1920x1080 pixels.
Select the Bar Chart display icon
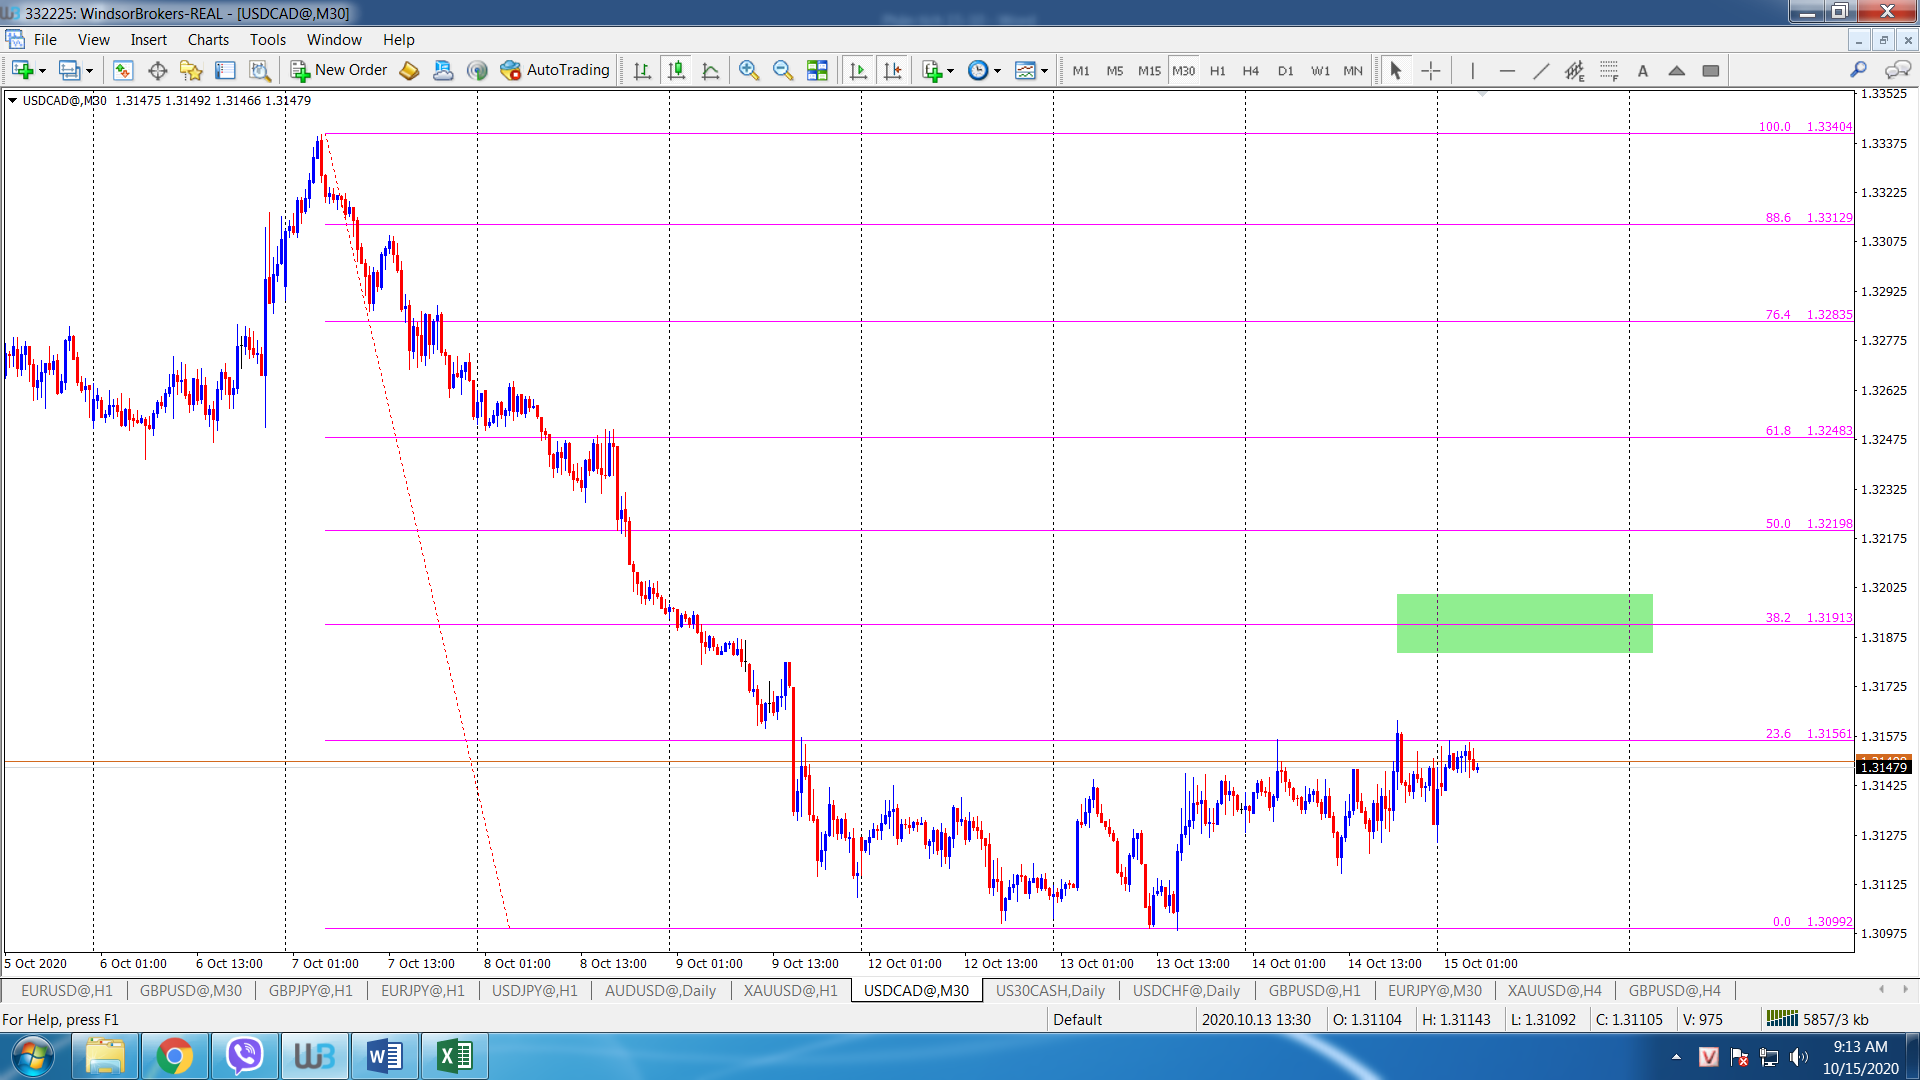click(x=642, y=70)
